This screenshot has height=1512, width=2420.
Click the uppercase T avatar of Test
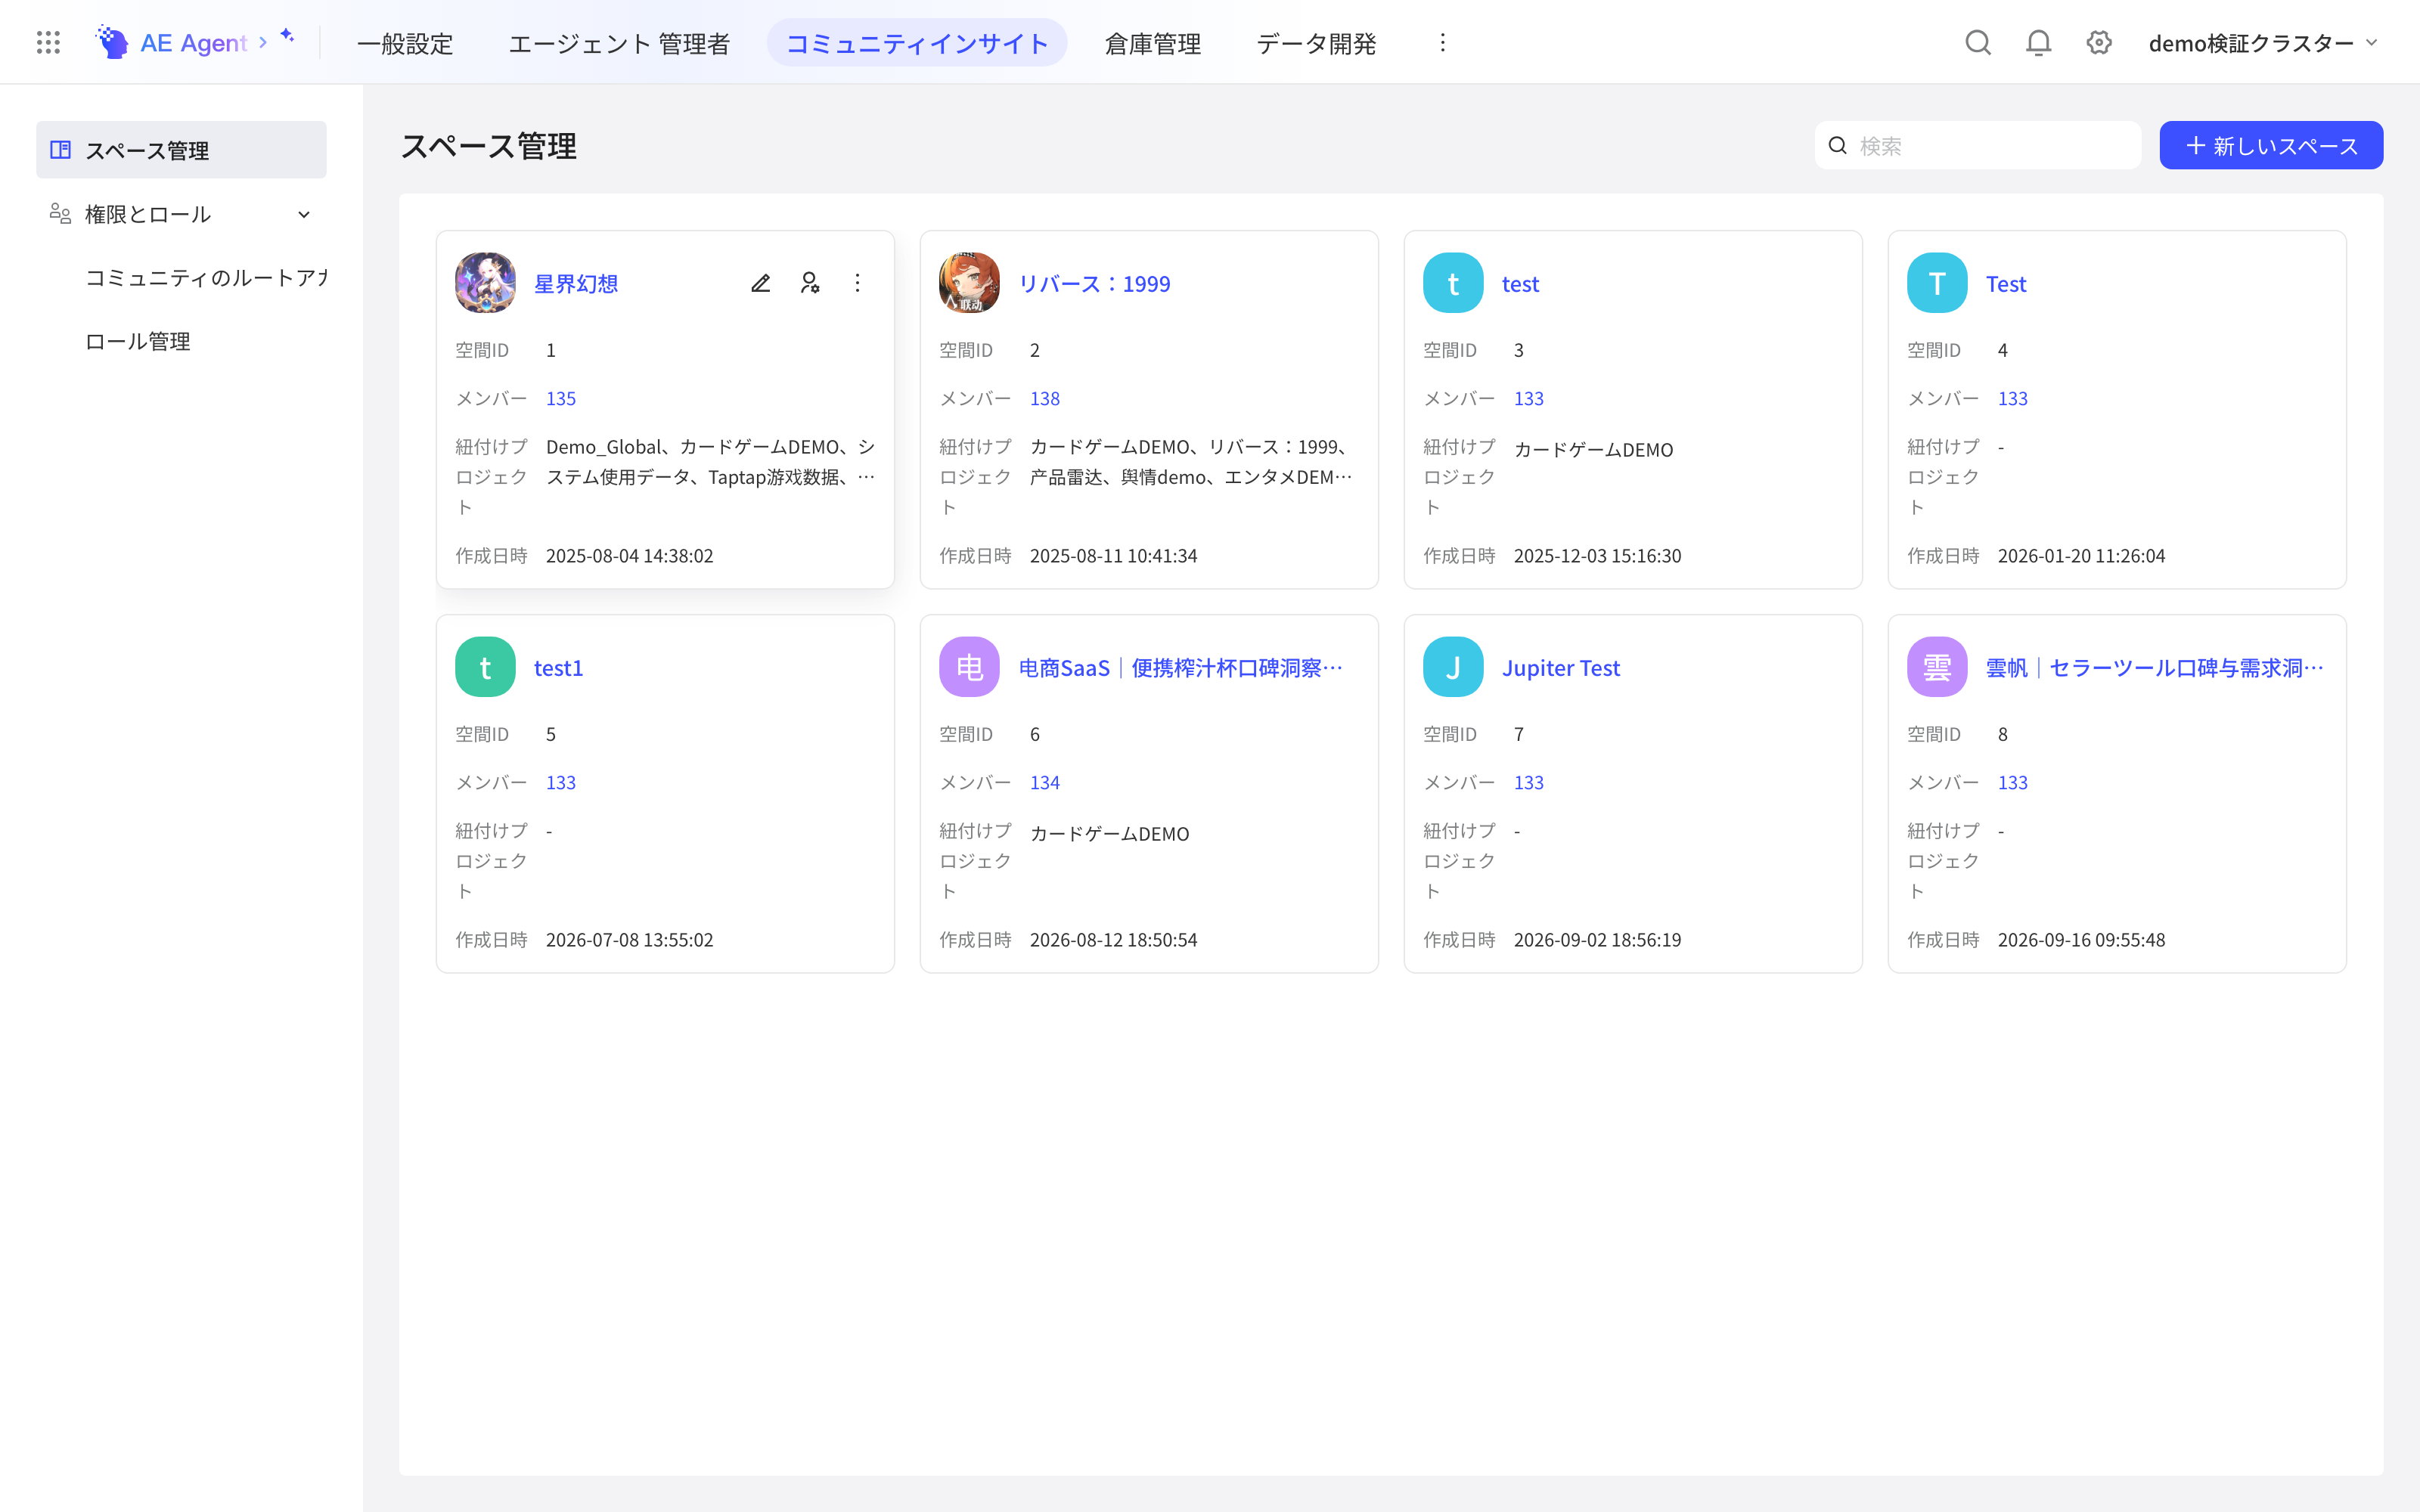click(1937, 283)
